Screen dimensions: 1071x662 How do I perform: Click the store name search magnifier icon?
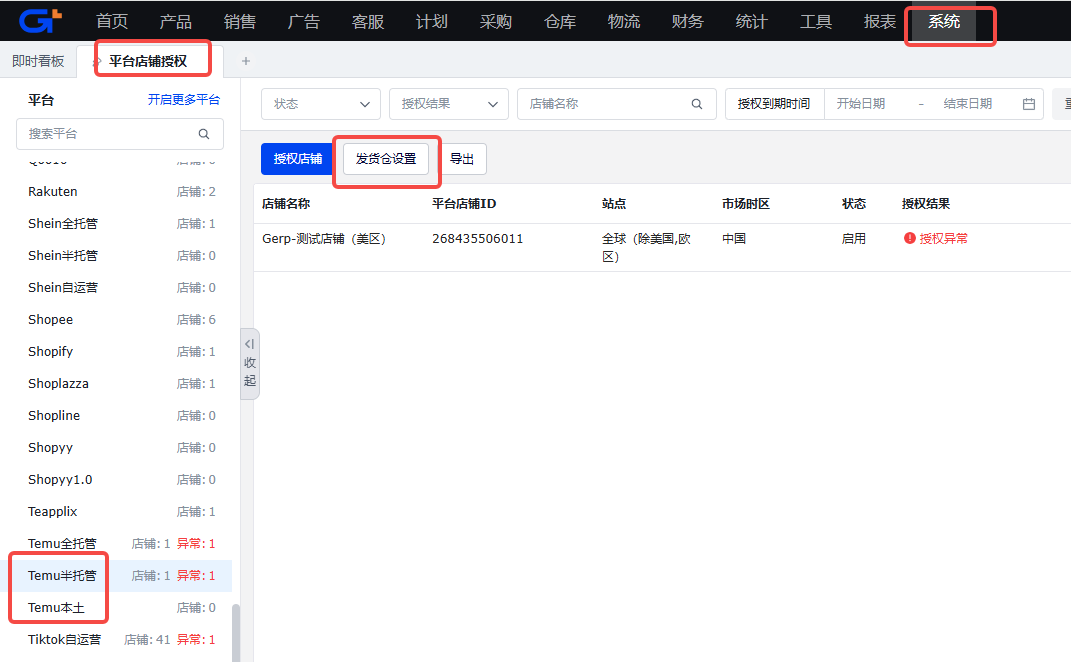pos(697,104)
